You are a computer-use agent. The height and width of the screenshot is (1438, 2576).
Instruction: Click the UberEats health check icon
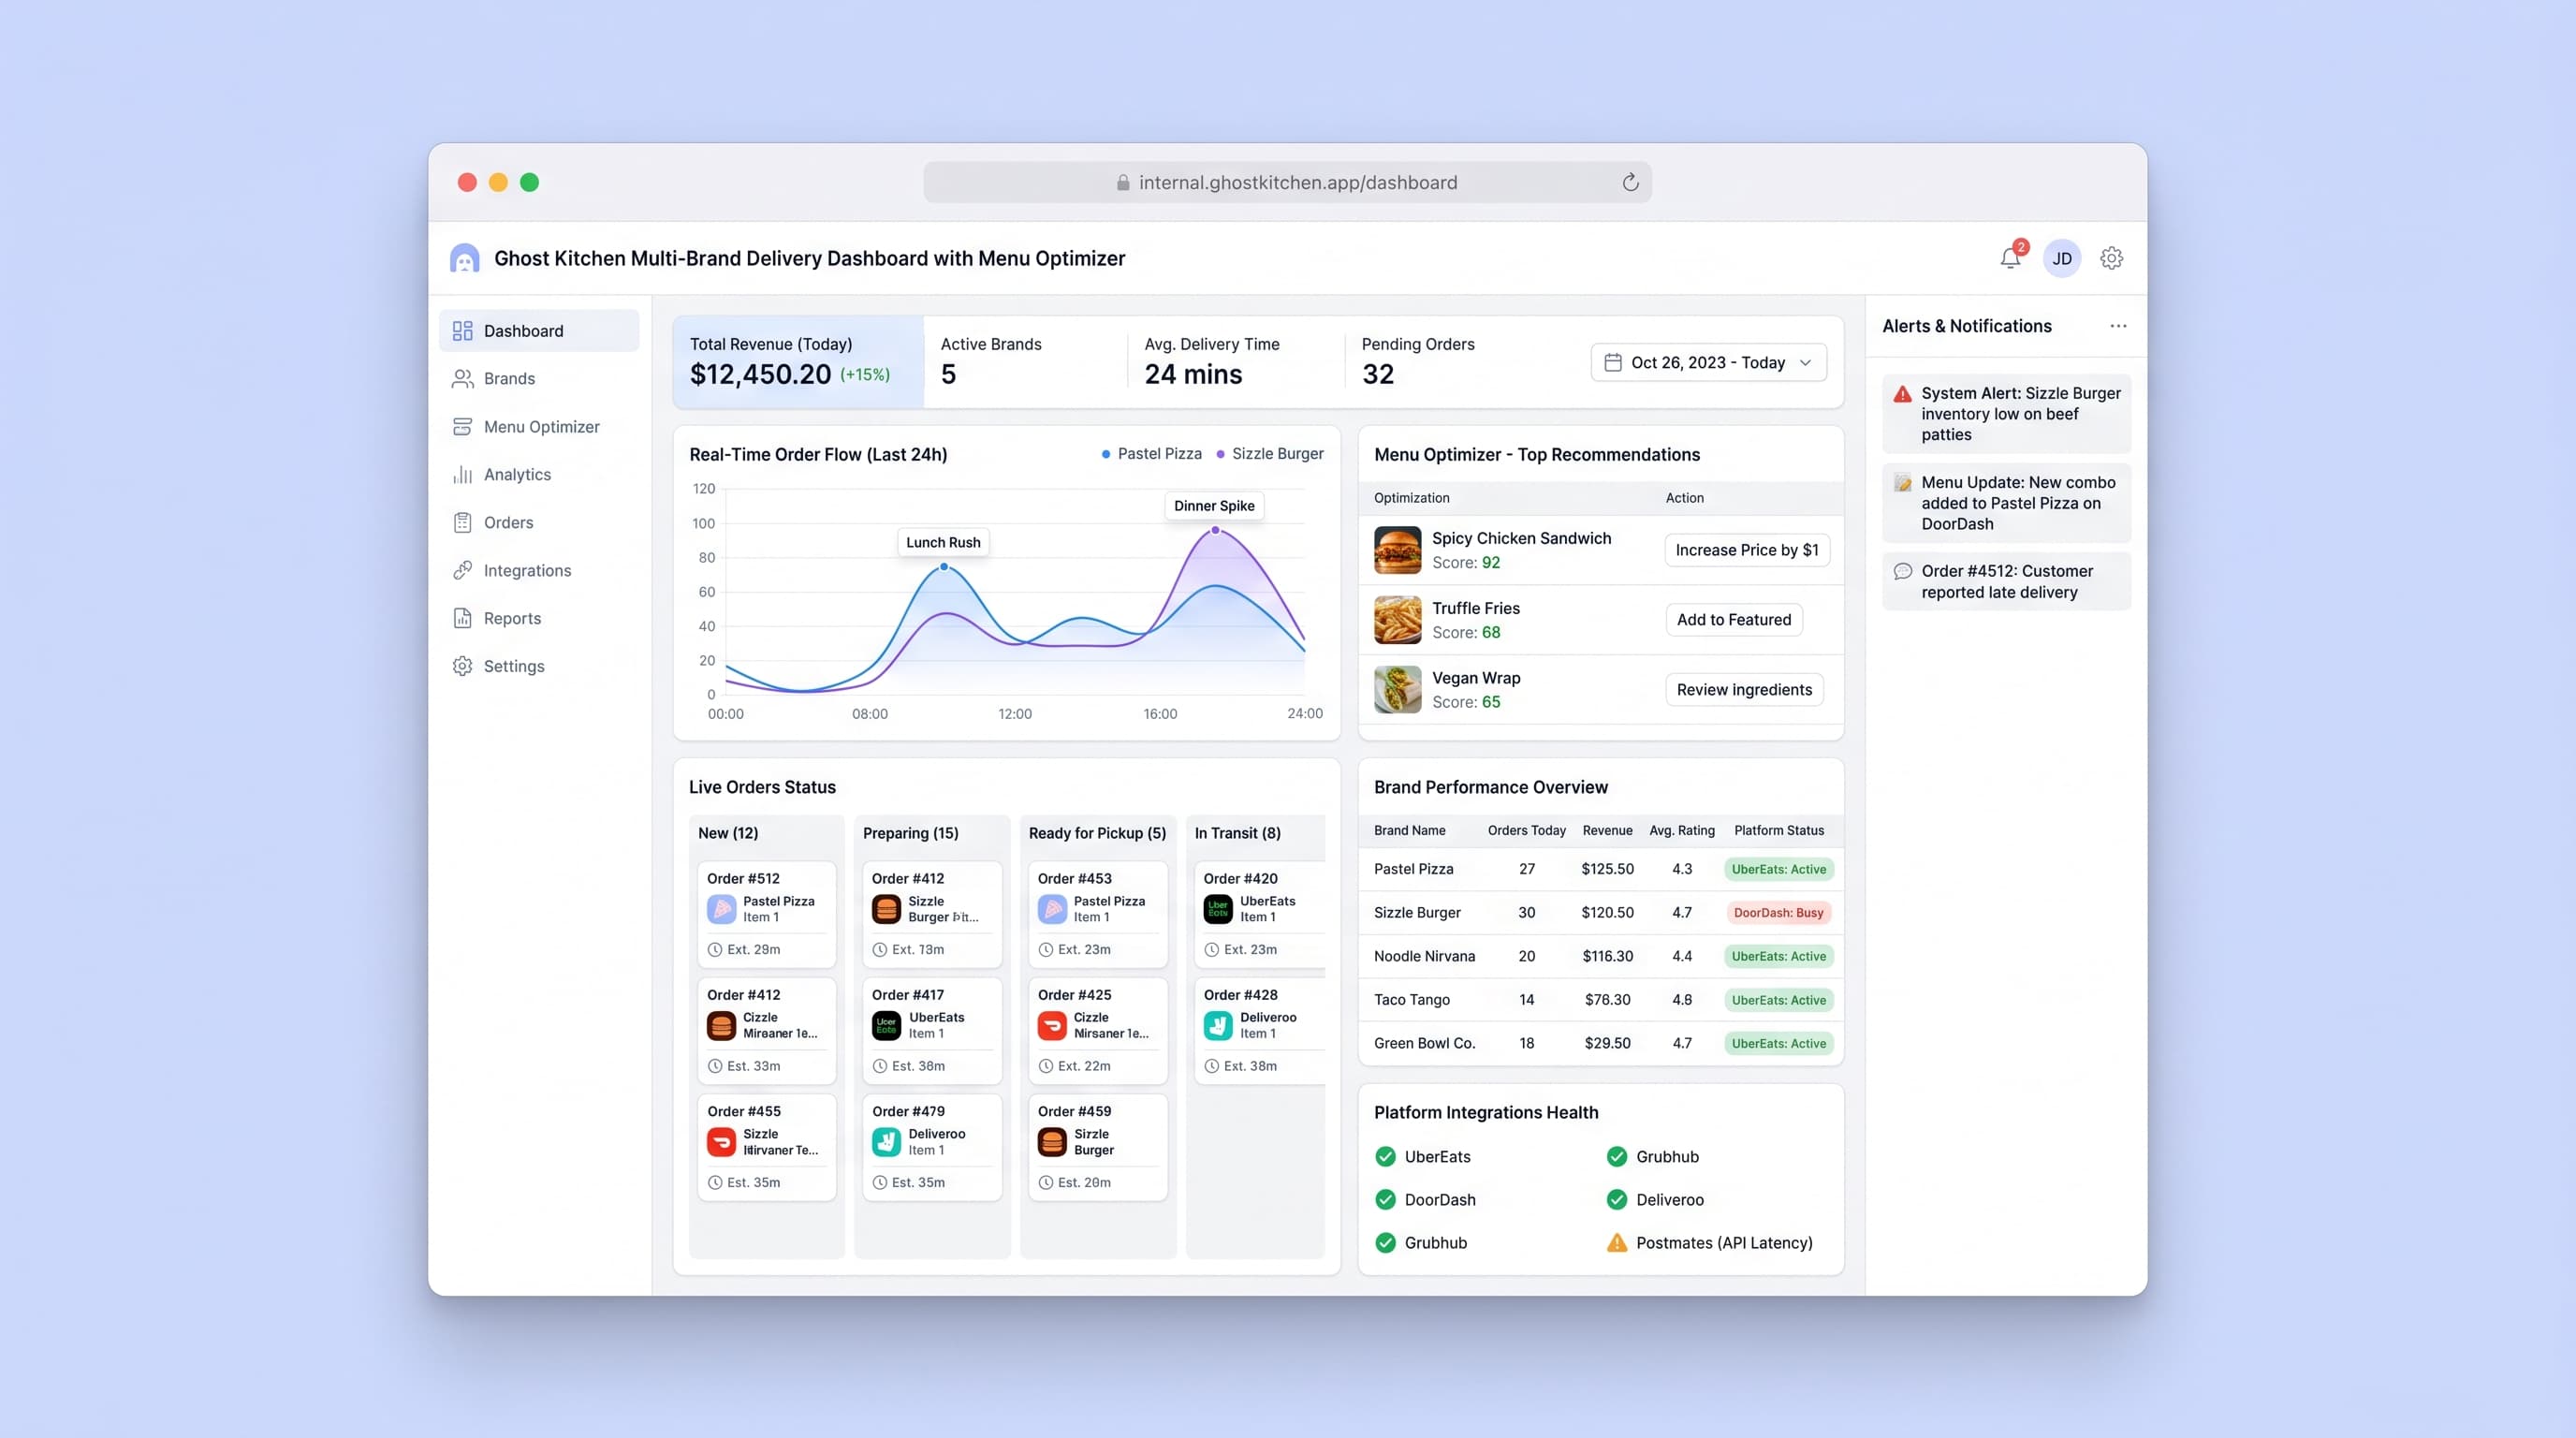(x=1385, y=1157)
